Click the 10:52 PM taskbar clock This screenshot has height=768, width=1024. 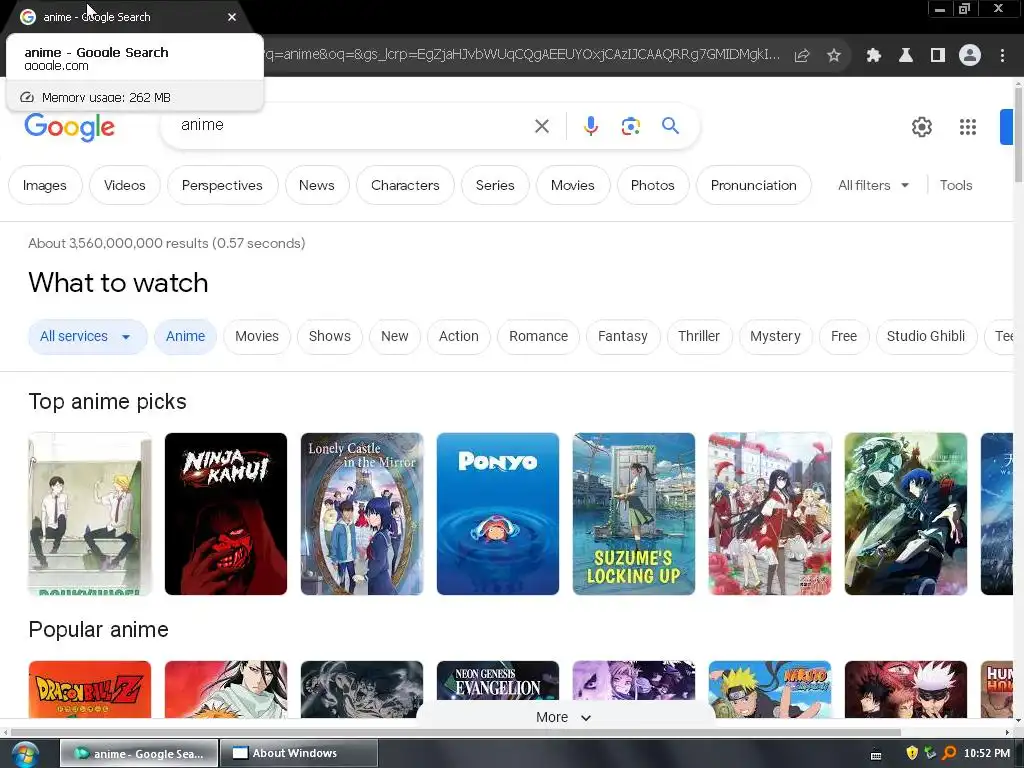tap(987, 754)
